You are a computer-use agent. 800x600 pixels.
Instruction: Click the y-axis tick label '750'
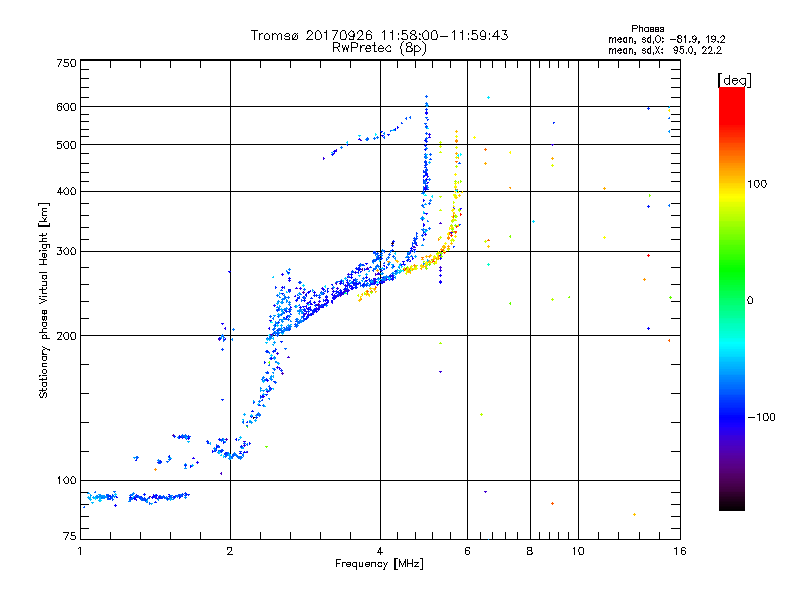[x=66, y=63]
